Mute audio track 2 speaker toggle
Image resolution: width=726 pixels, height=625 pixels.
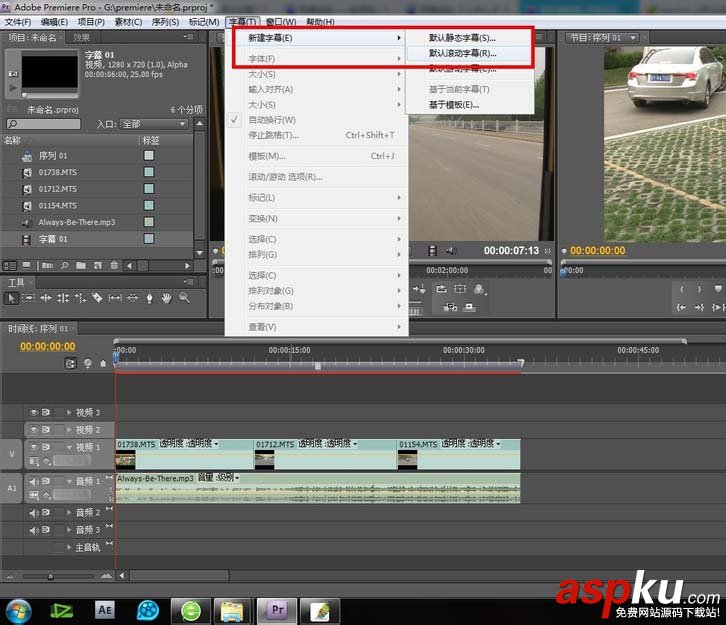(34, 513)
